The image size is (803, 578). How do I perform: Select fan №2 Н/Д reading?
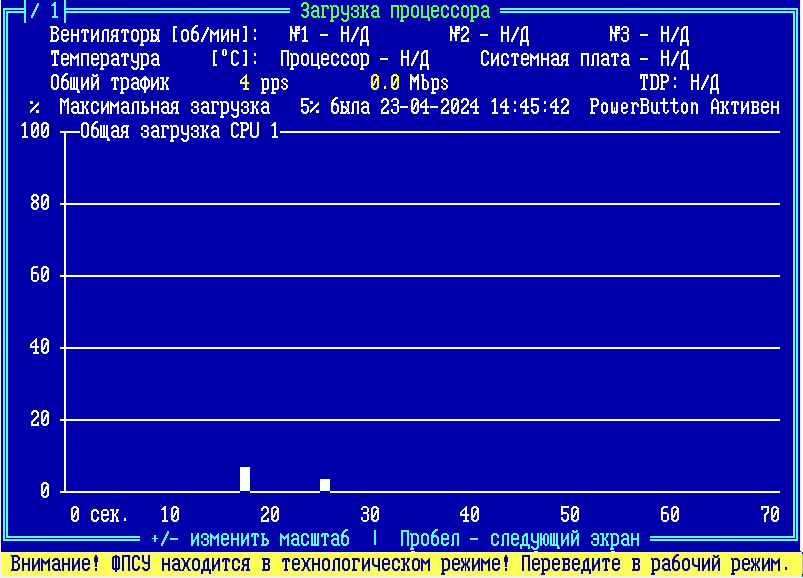click(489, 35)
